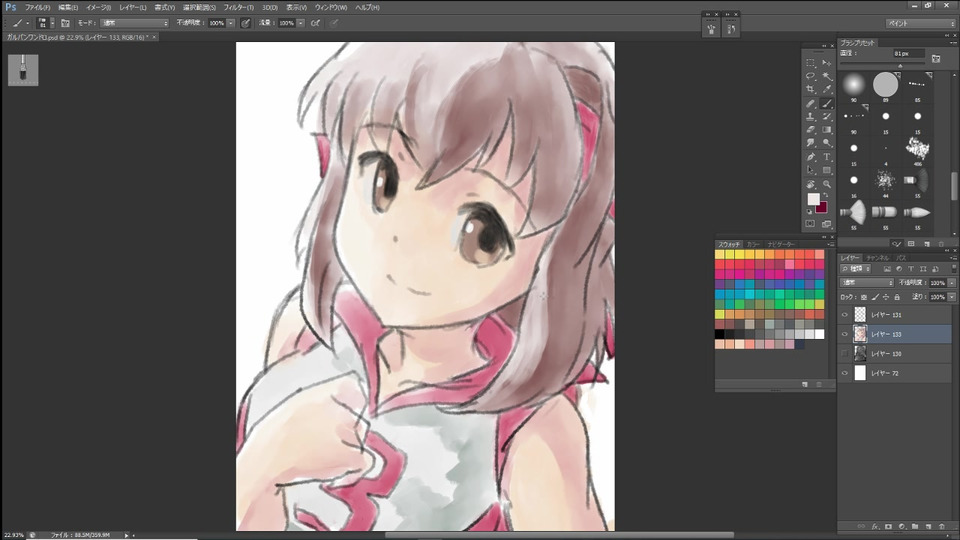Select the Type tool
Viewport: 960px width, 540px height.
827,157
